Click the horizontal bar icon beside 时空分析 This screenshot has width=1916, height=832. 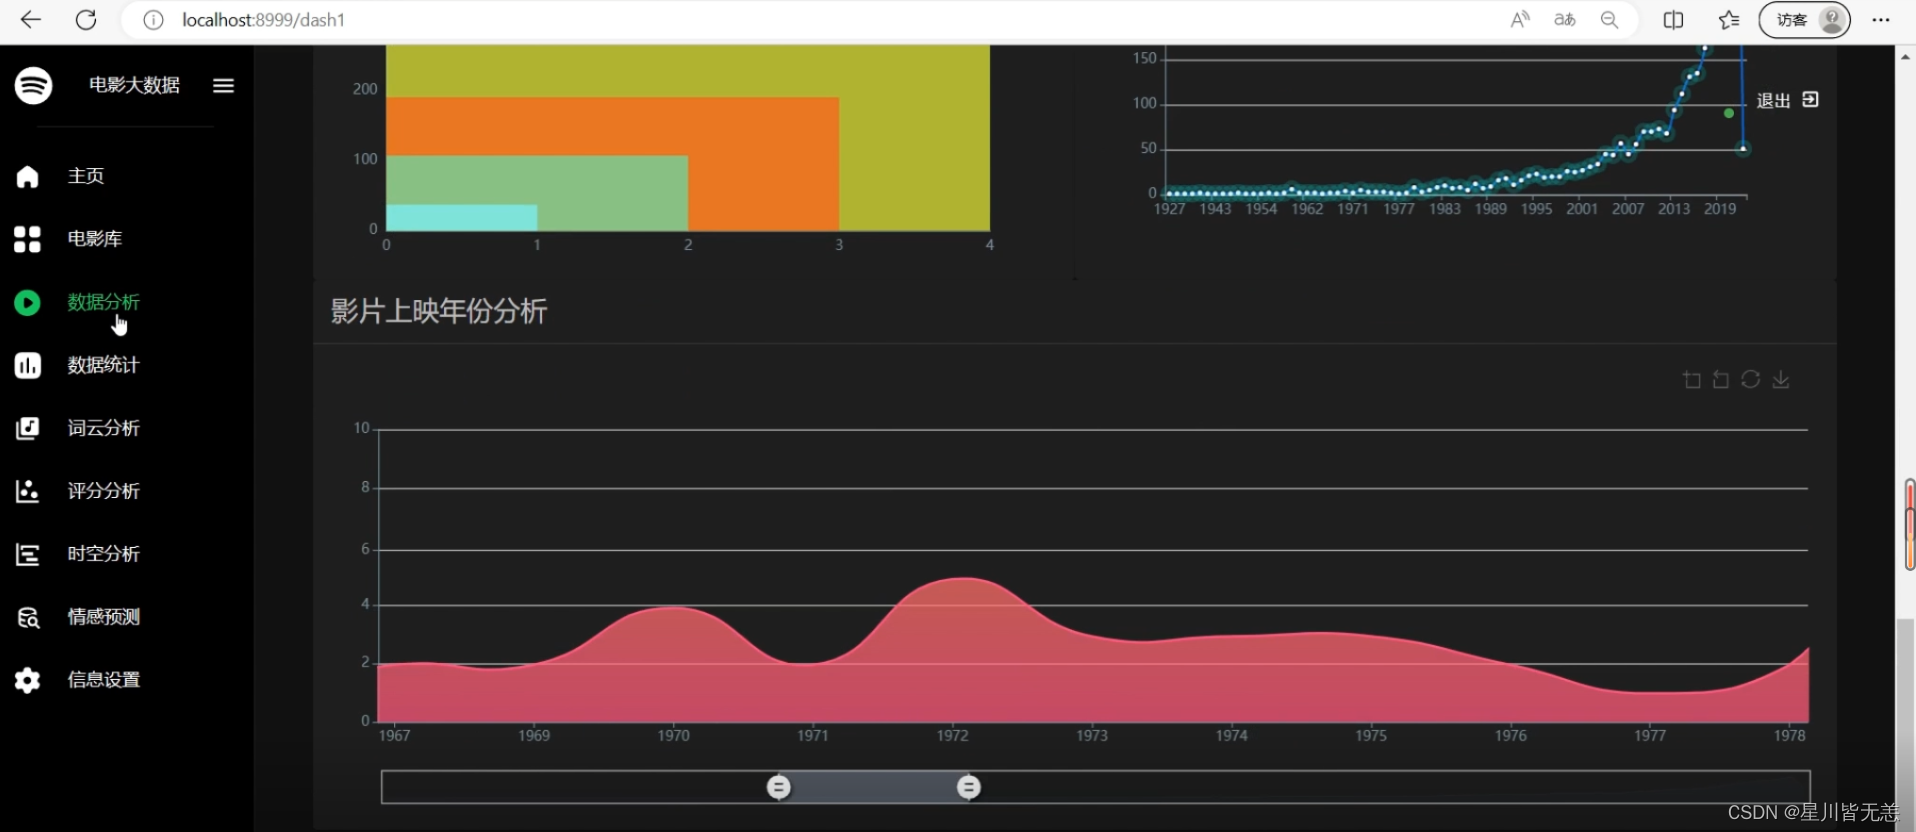[x=27, y=554]
